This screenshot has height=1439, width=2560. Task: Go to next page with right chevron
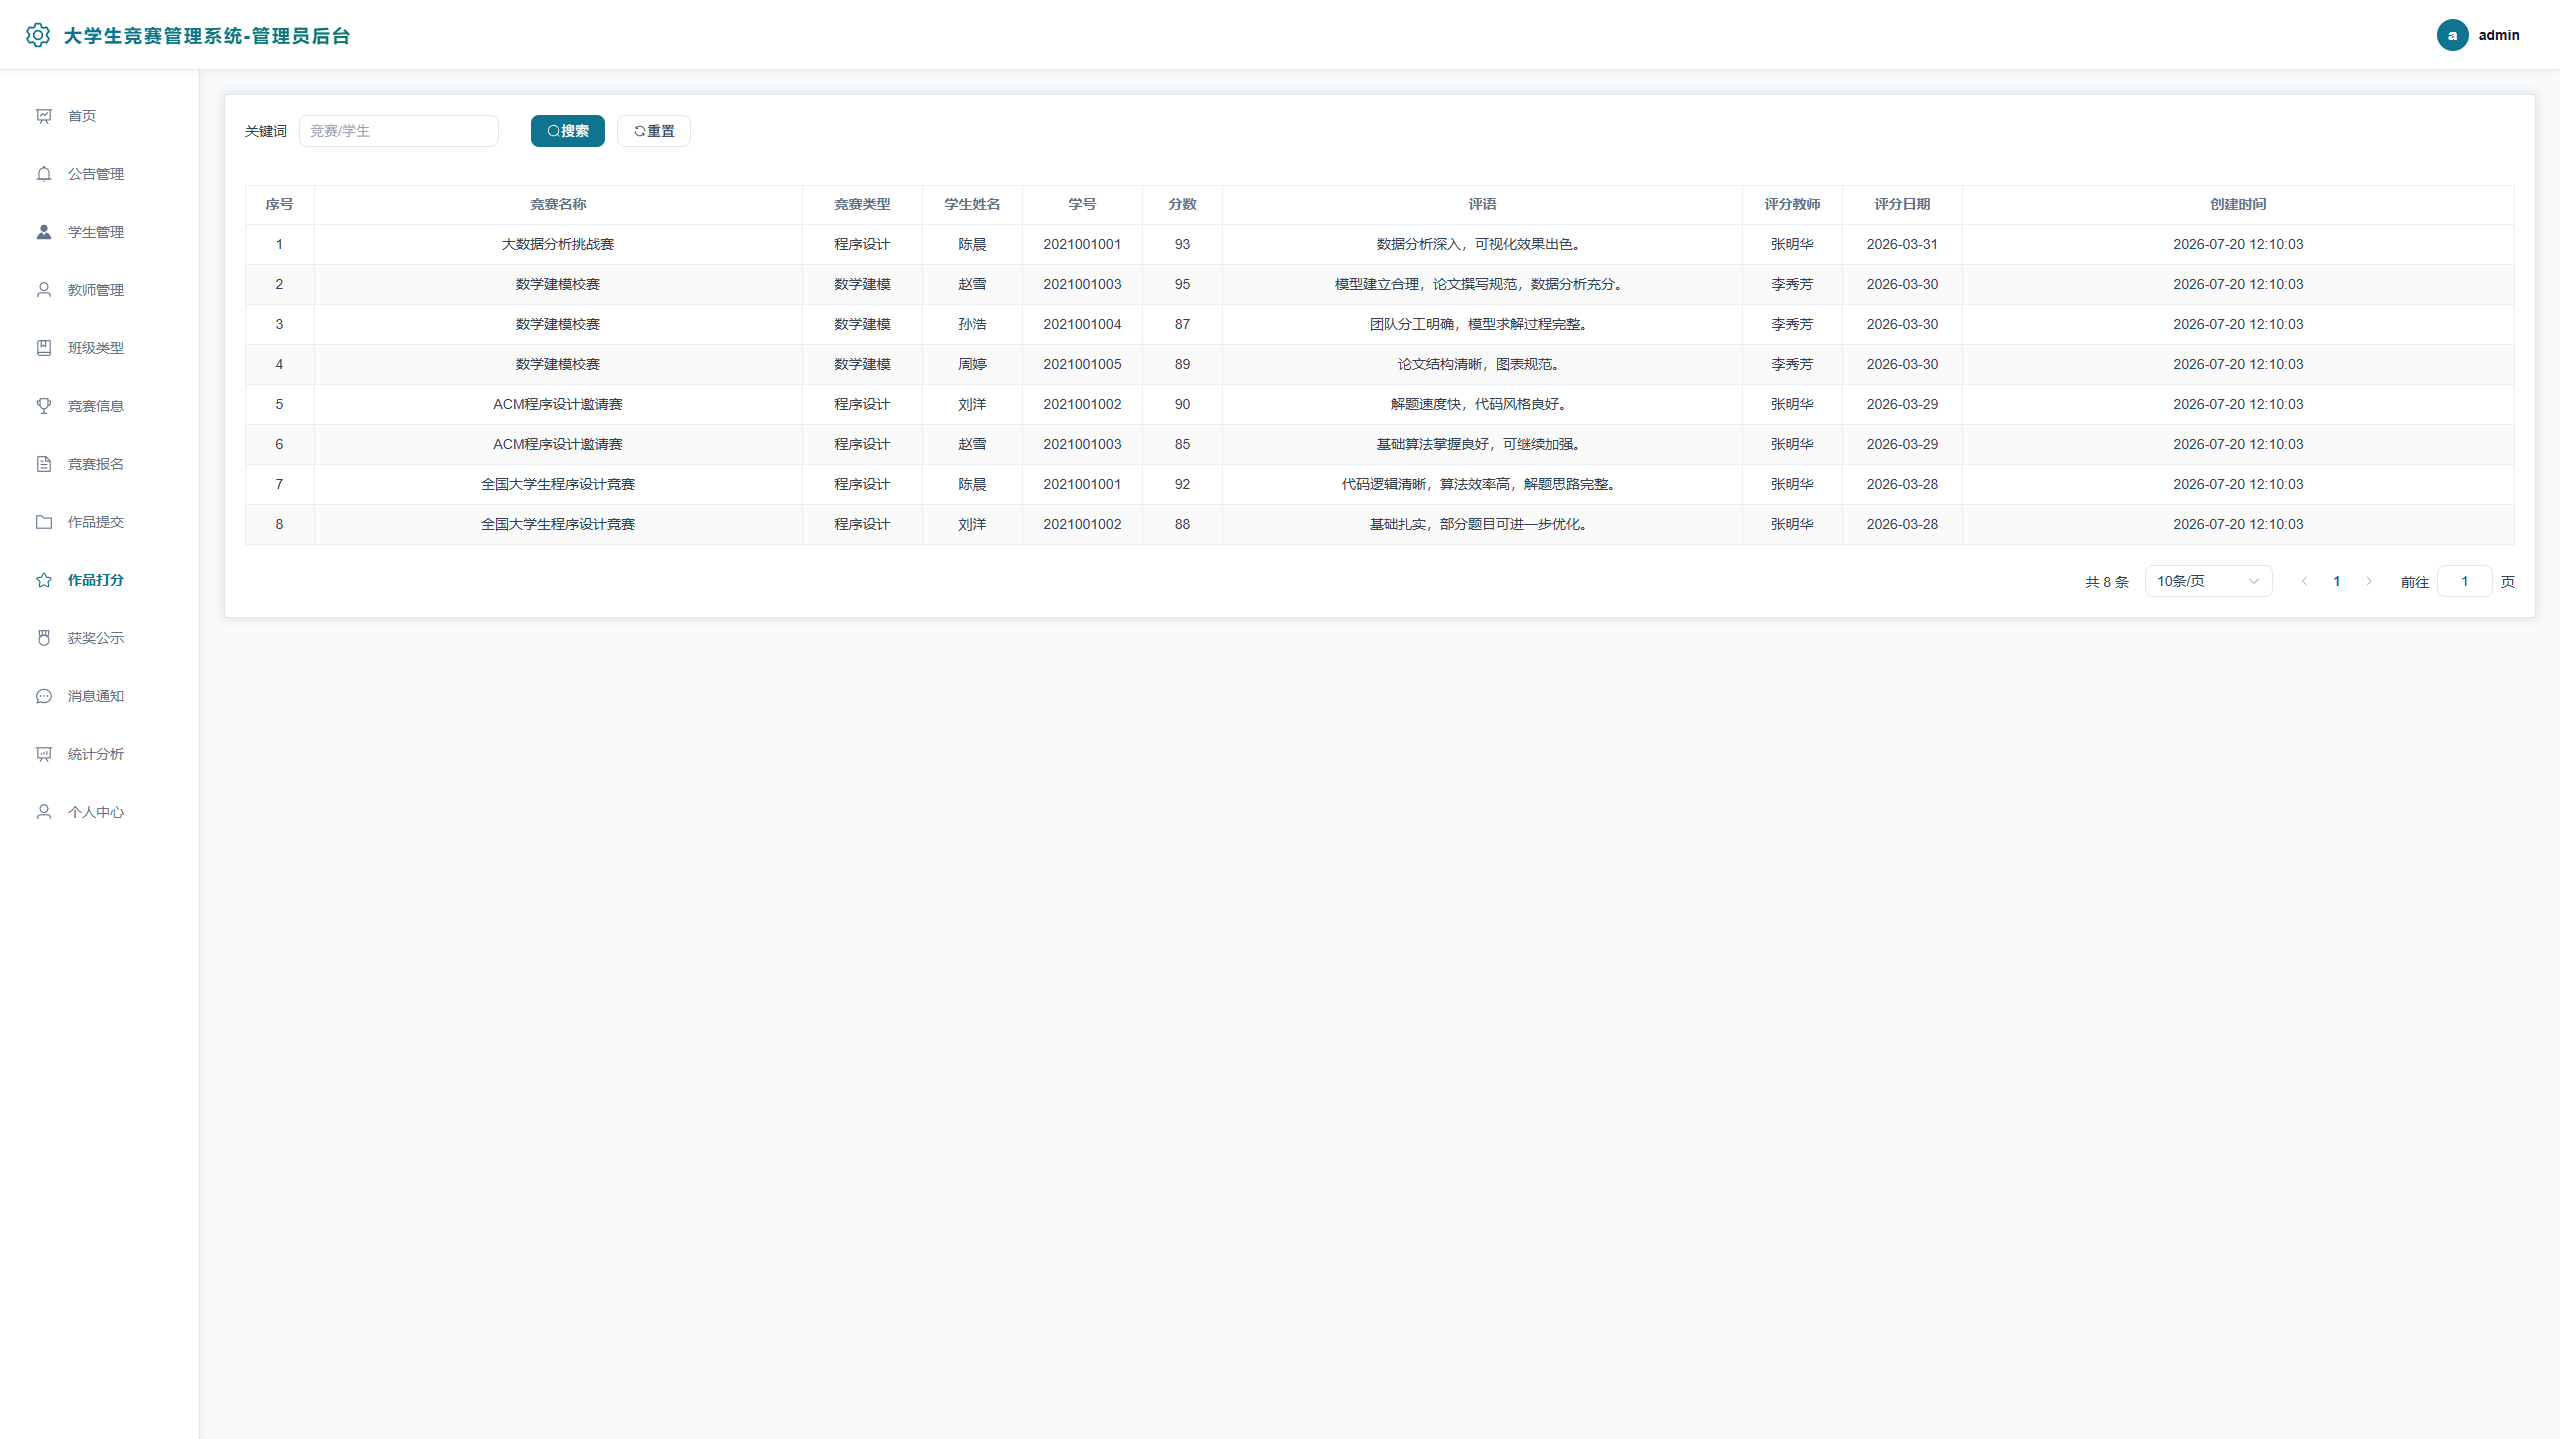pyautogui.click(x=2369, y=581)
